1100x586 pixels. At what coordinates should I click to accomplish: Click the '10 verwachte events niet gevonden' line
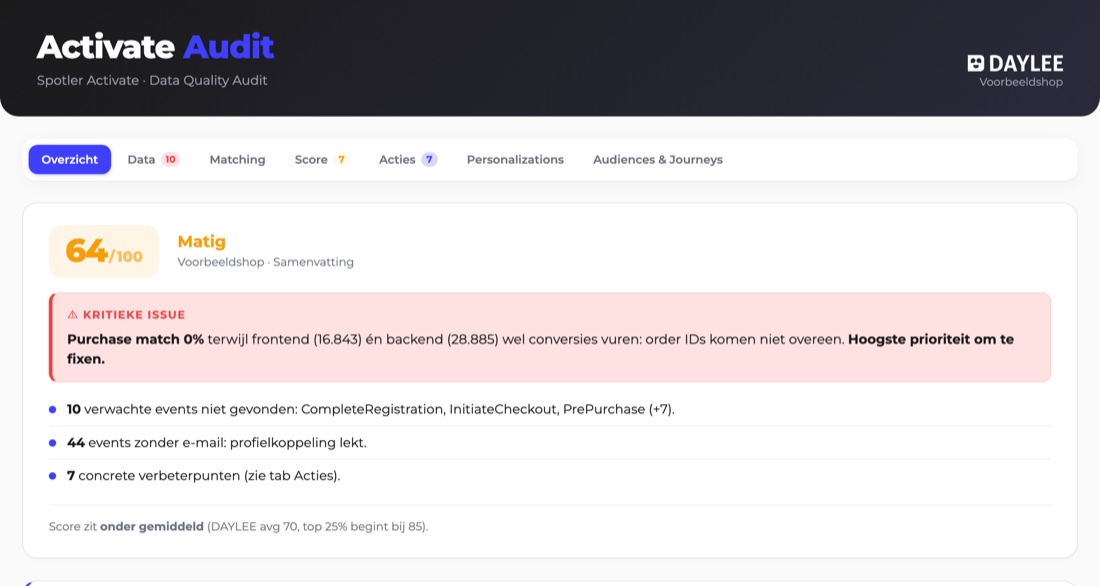pyautogui.click(x=370, y=409)
